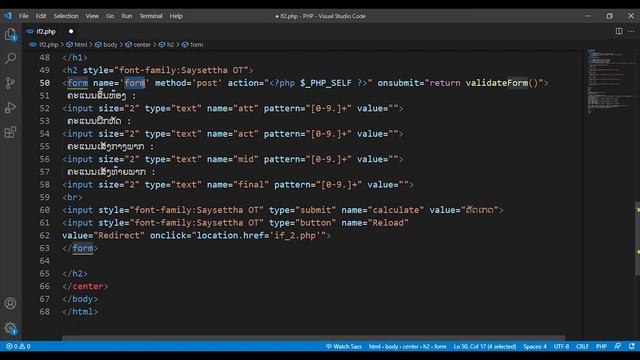Screen dimensions: 640x360
Task: Click the unsaved dot on if2.php tab
Action: point(71,31)
